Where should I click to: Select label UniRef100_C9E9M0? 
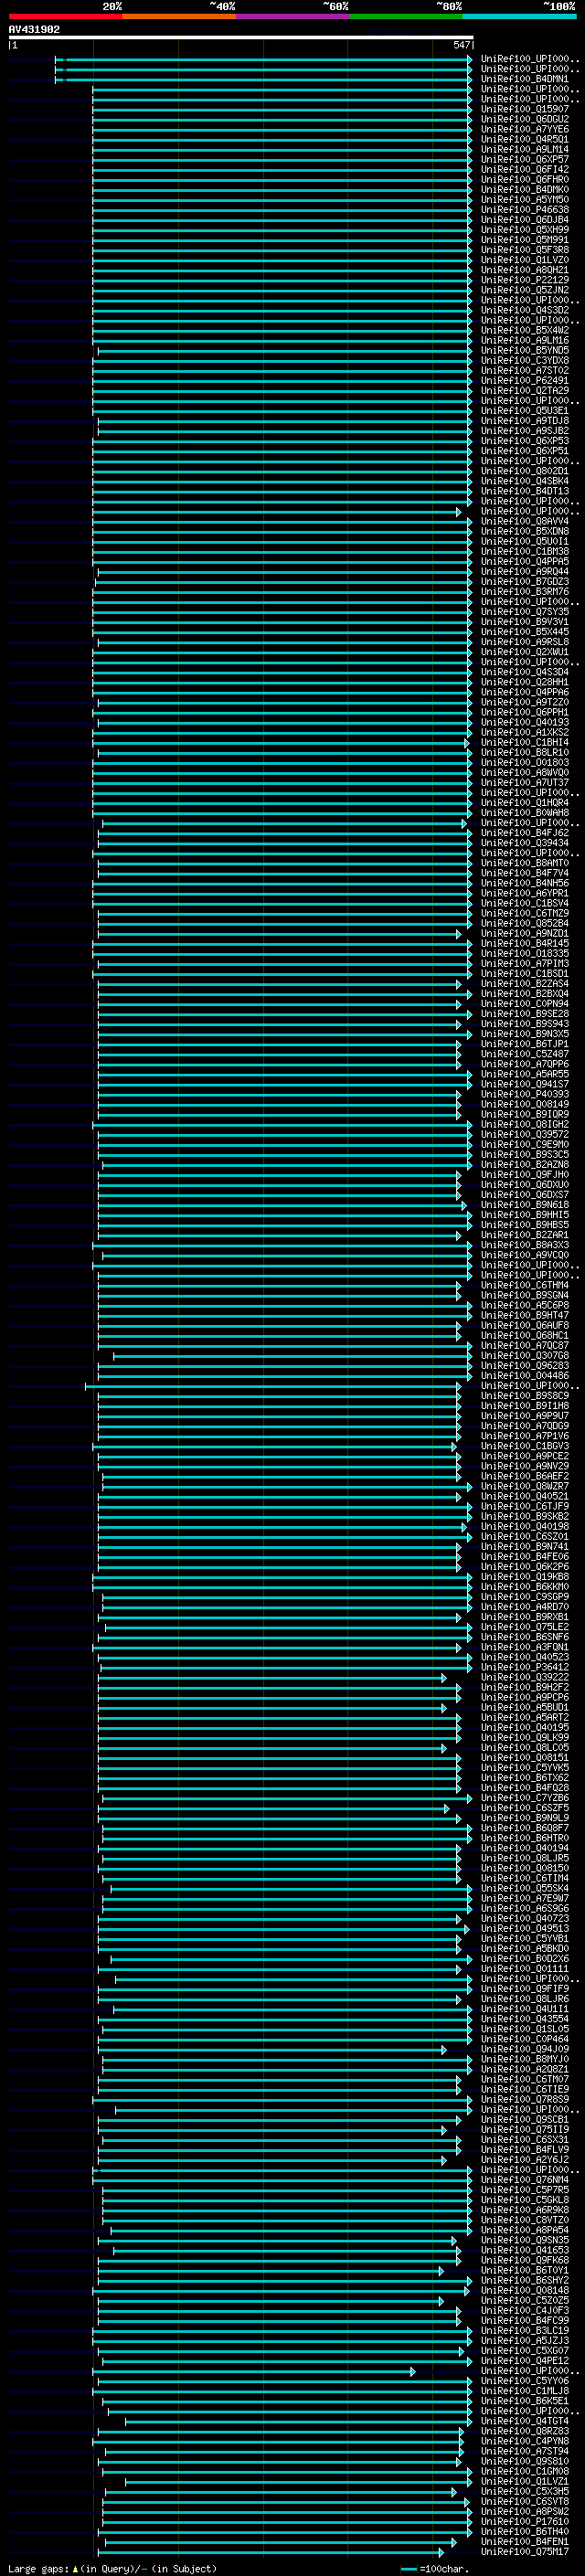(525, 1144)
